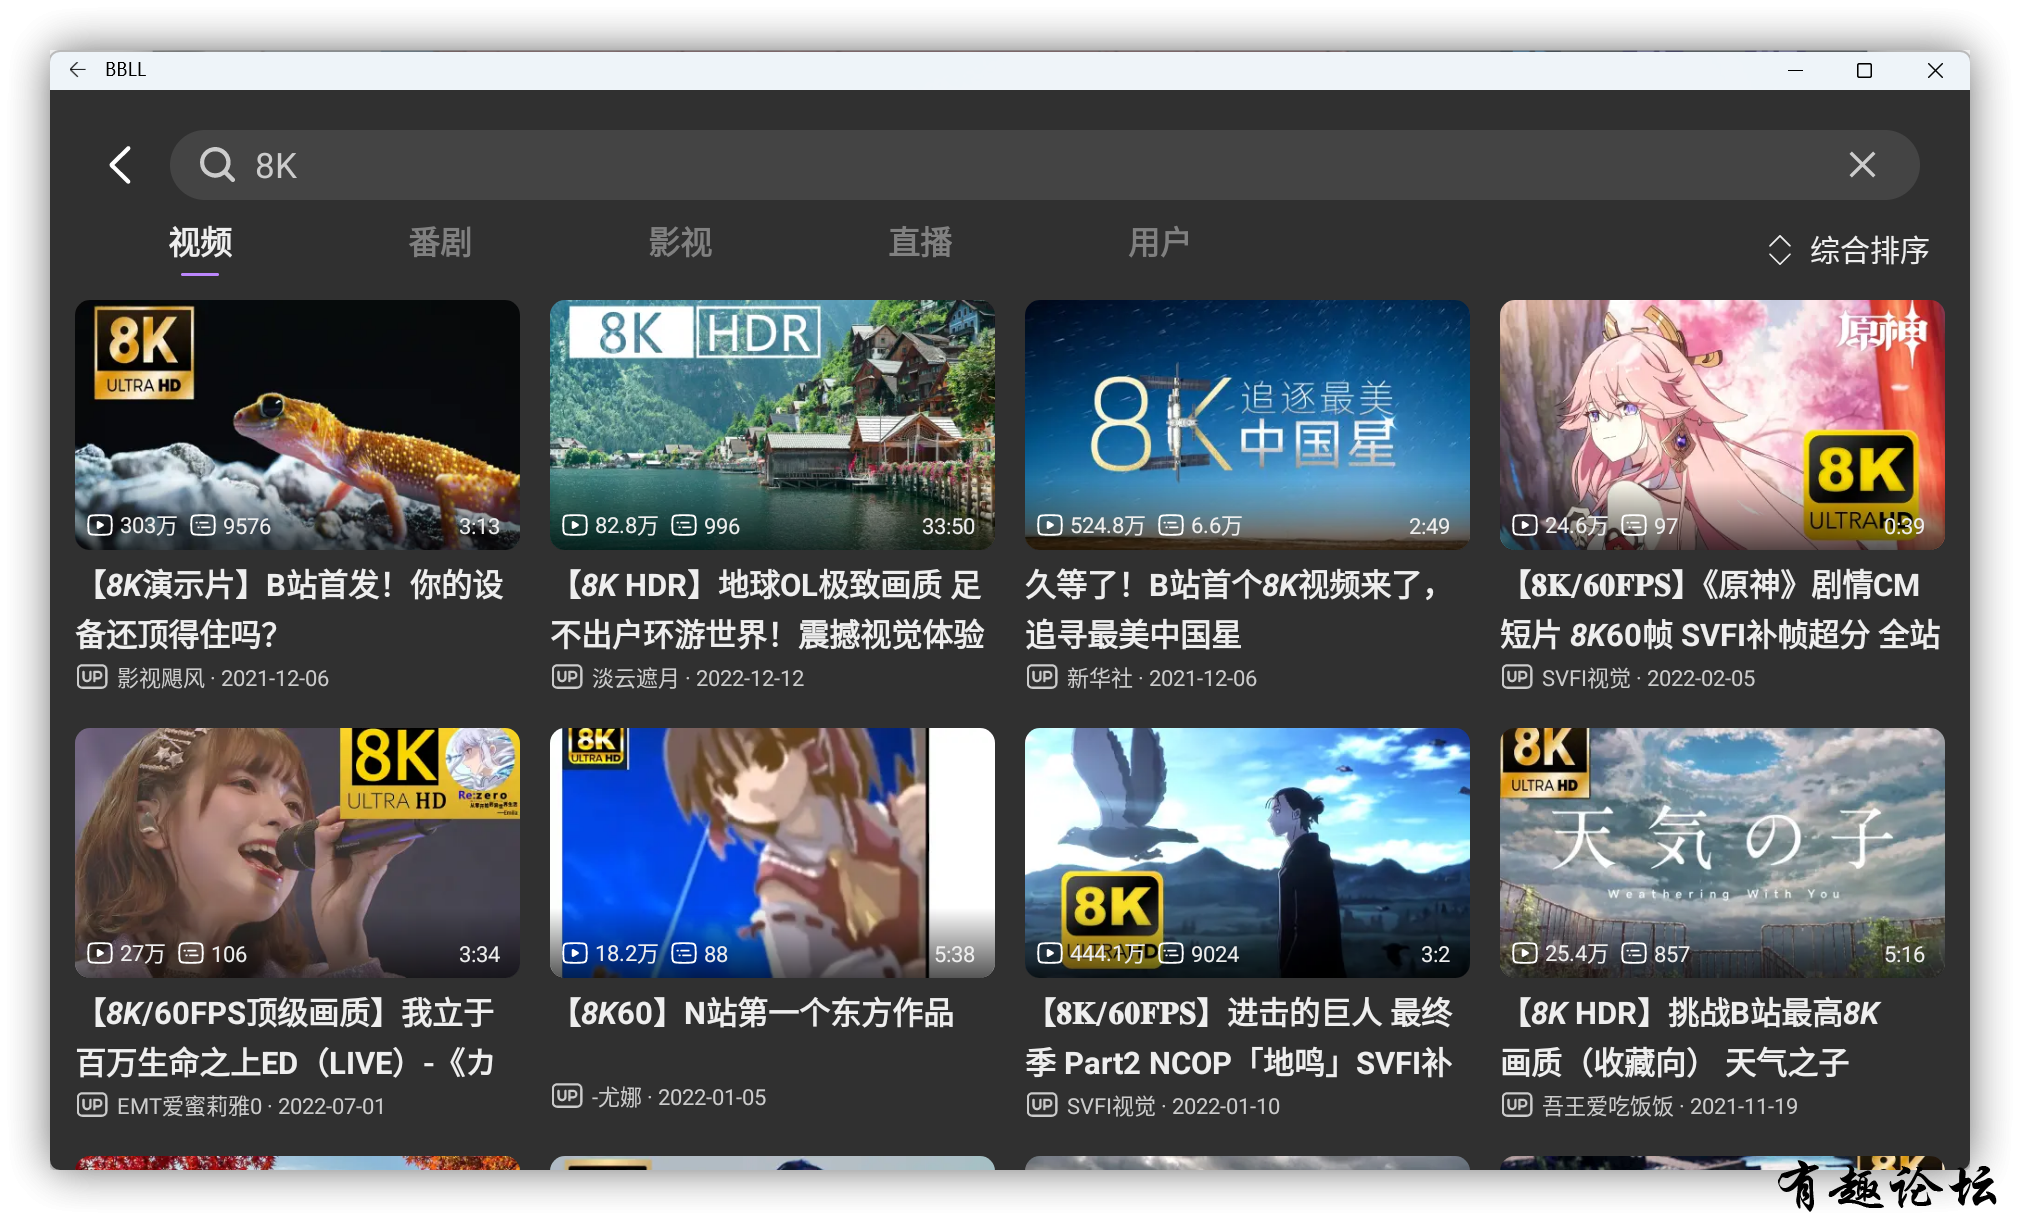Click UP badge beside 淡云遮月

[567, 677]
